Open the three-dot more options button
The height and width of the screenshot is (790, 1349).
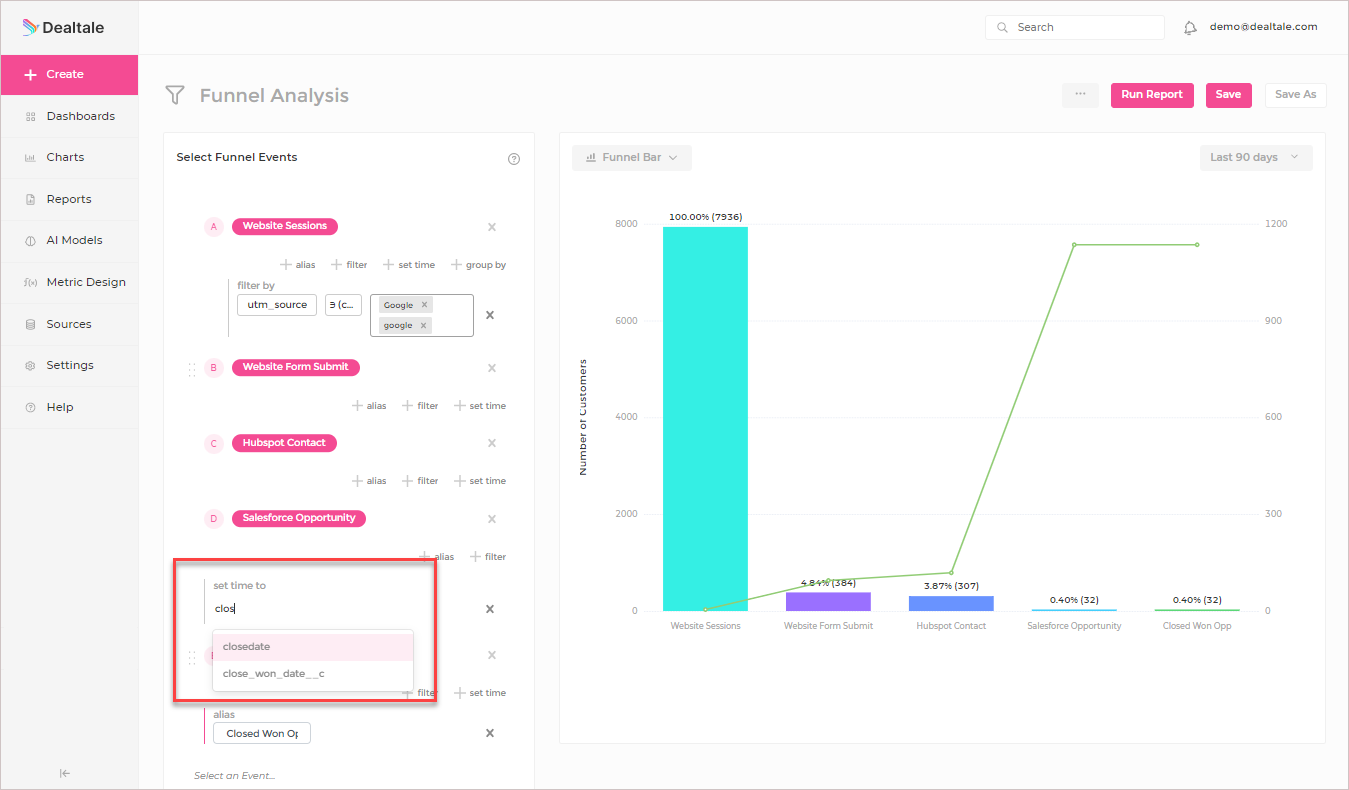click(x=1080, y=94)
